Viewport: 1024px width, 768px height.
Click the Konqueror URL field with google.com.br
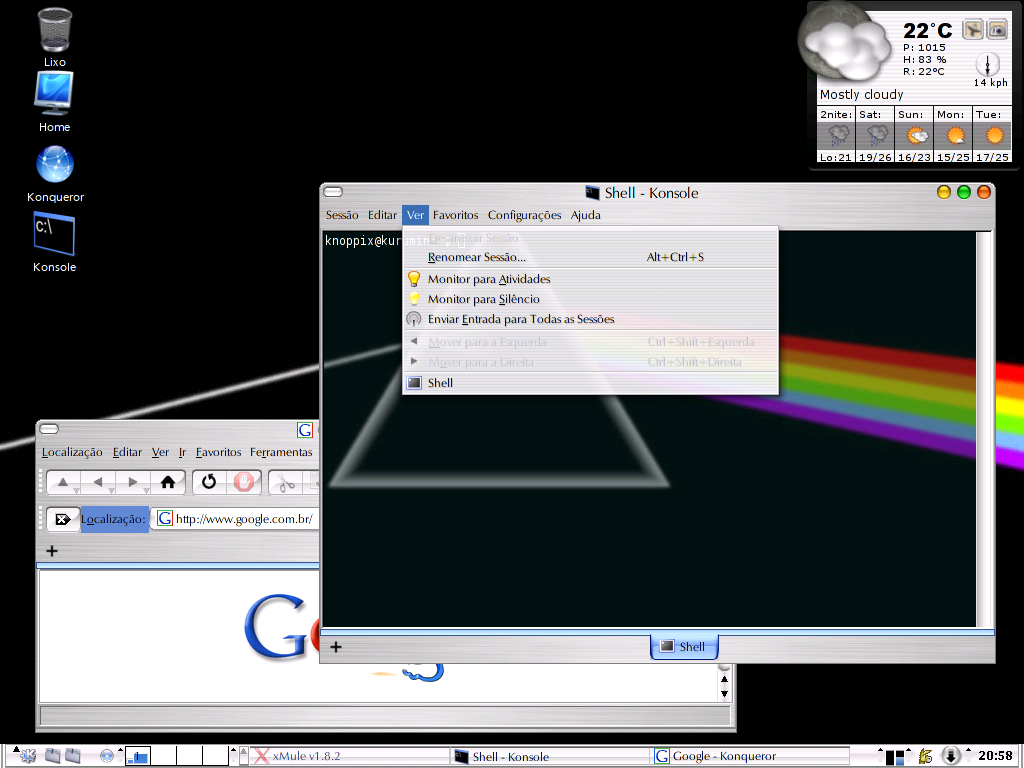coord(236,519)
